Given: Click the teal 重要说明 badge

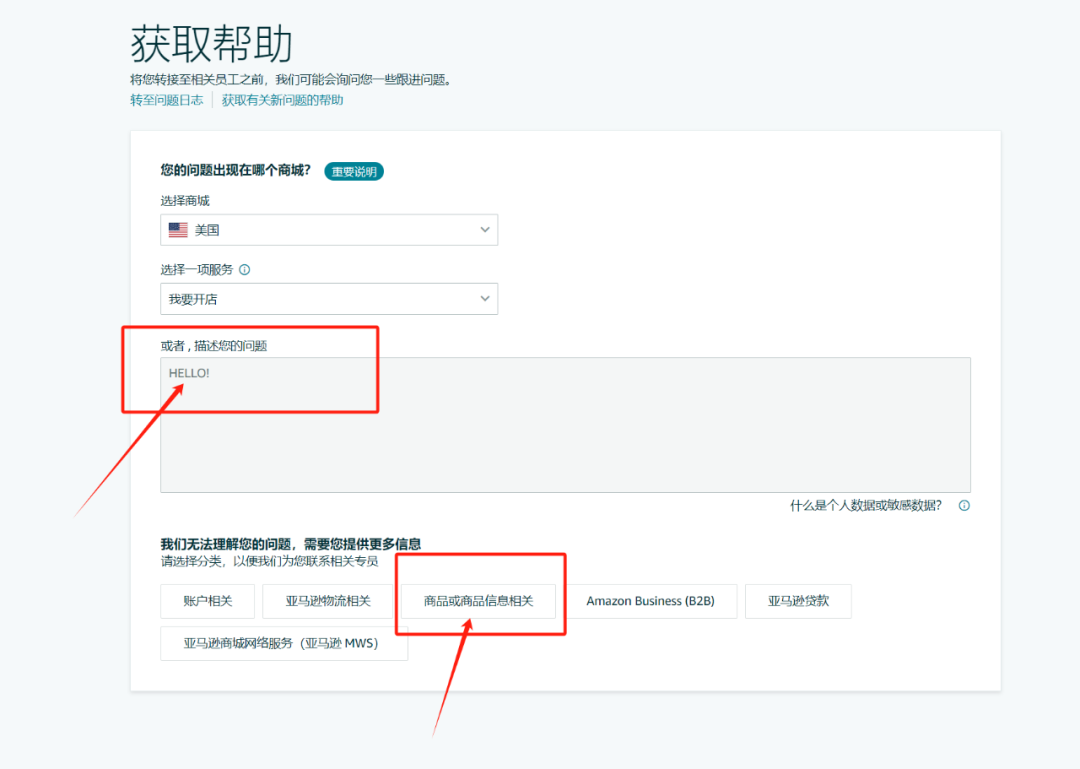Looking at the screenshot, I should point(353,171).
